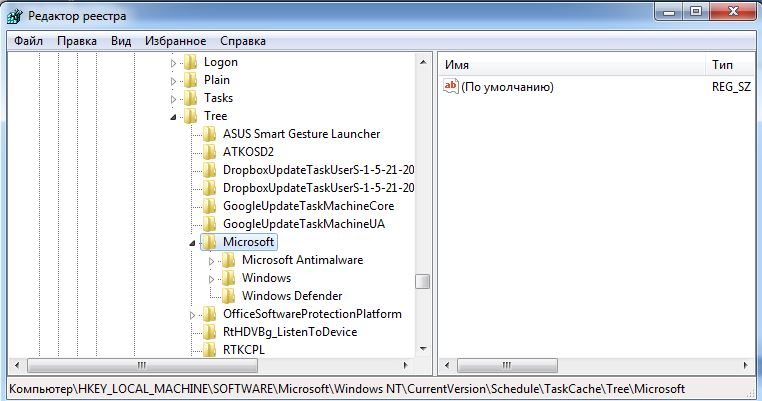Click the Microsoft folder icon
The width and height of the screenshot is (762, 401).
(209, 242)
